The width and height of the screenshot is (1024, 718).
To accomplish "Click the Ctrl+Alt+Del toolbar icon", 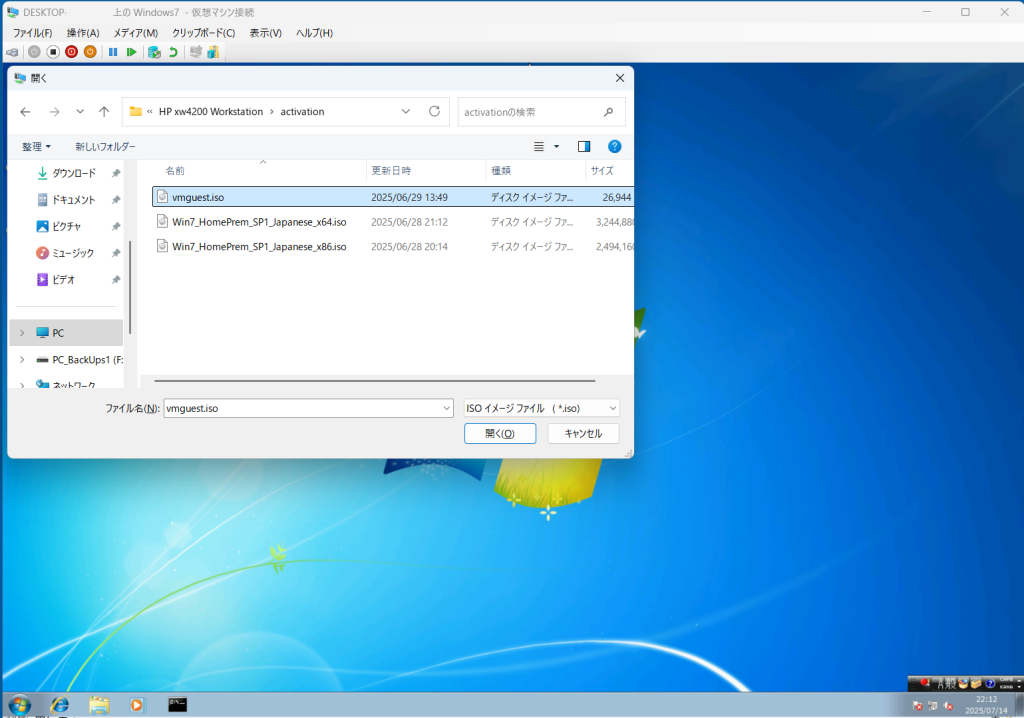I will 12,52.
